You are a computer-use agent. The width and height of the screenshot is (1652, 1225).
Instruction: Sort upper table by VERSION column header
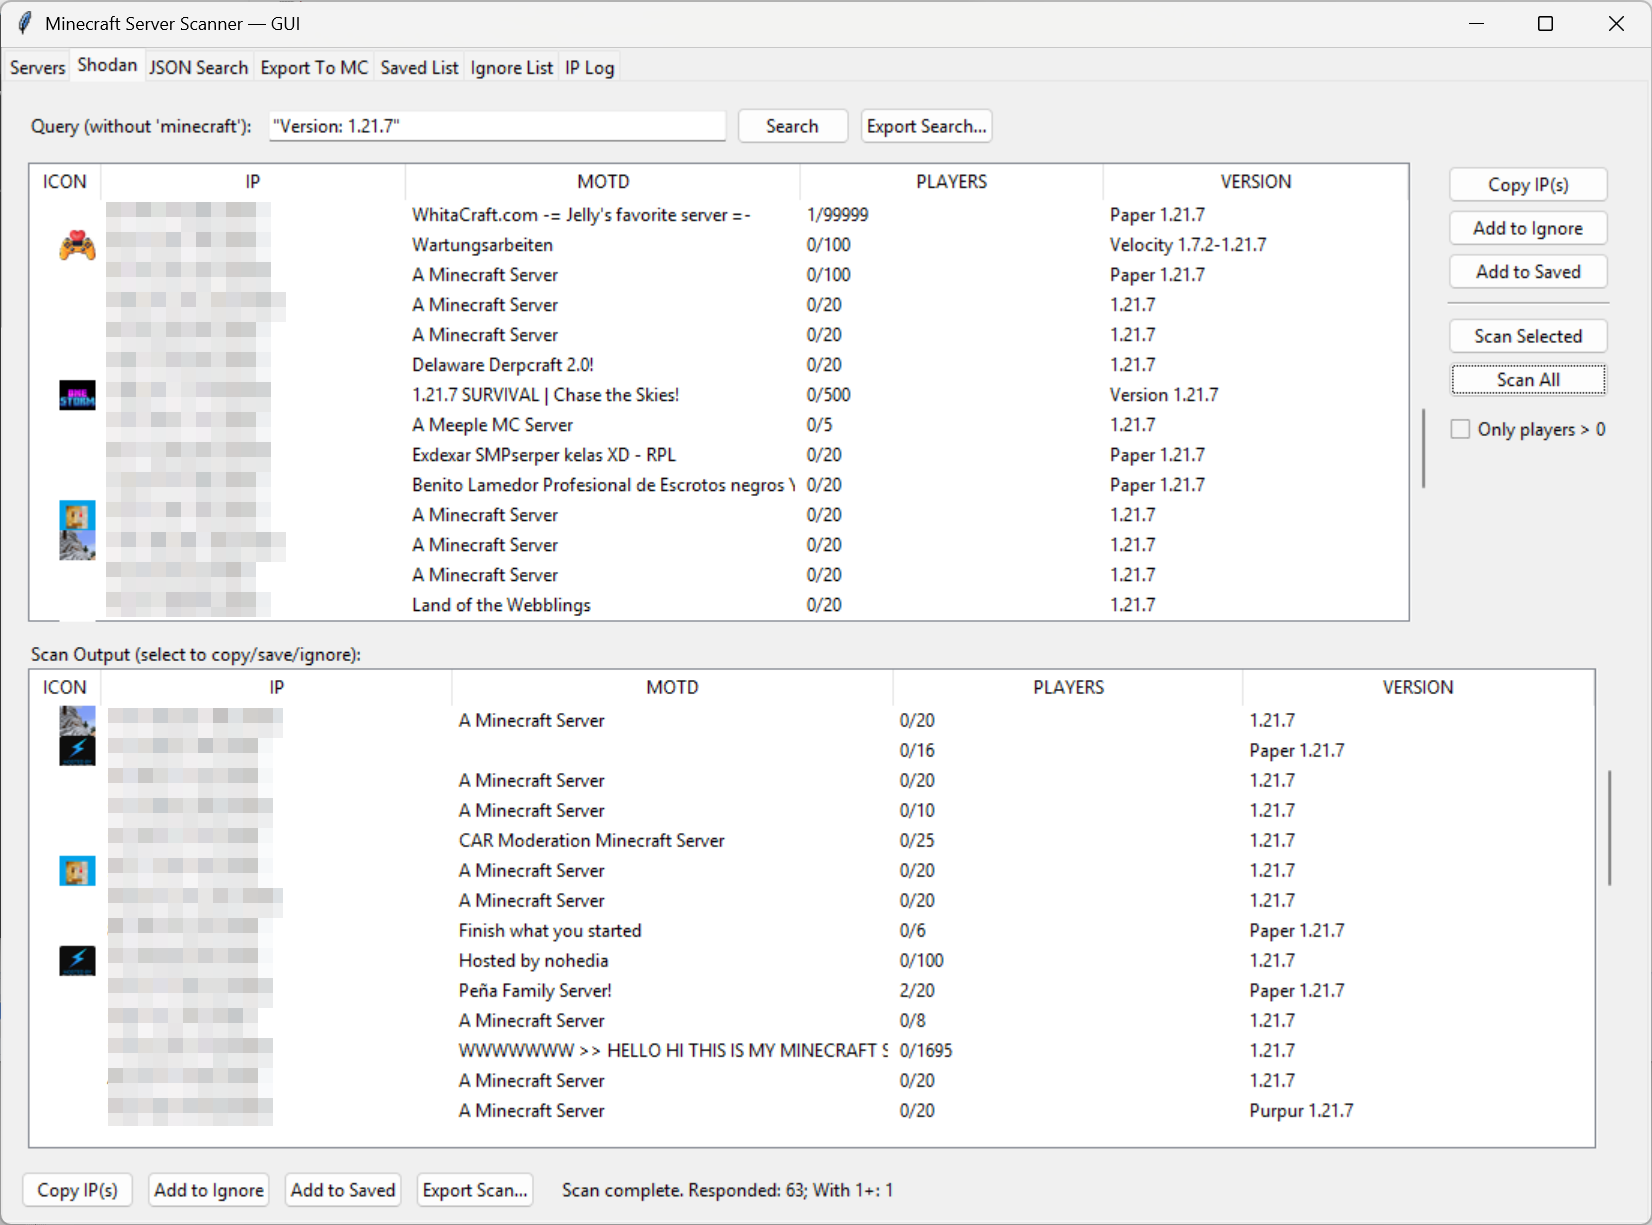(1256, 181)
